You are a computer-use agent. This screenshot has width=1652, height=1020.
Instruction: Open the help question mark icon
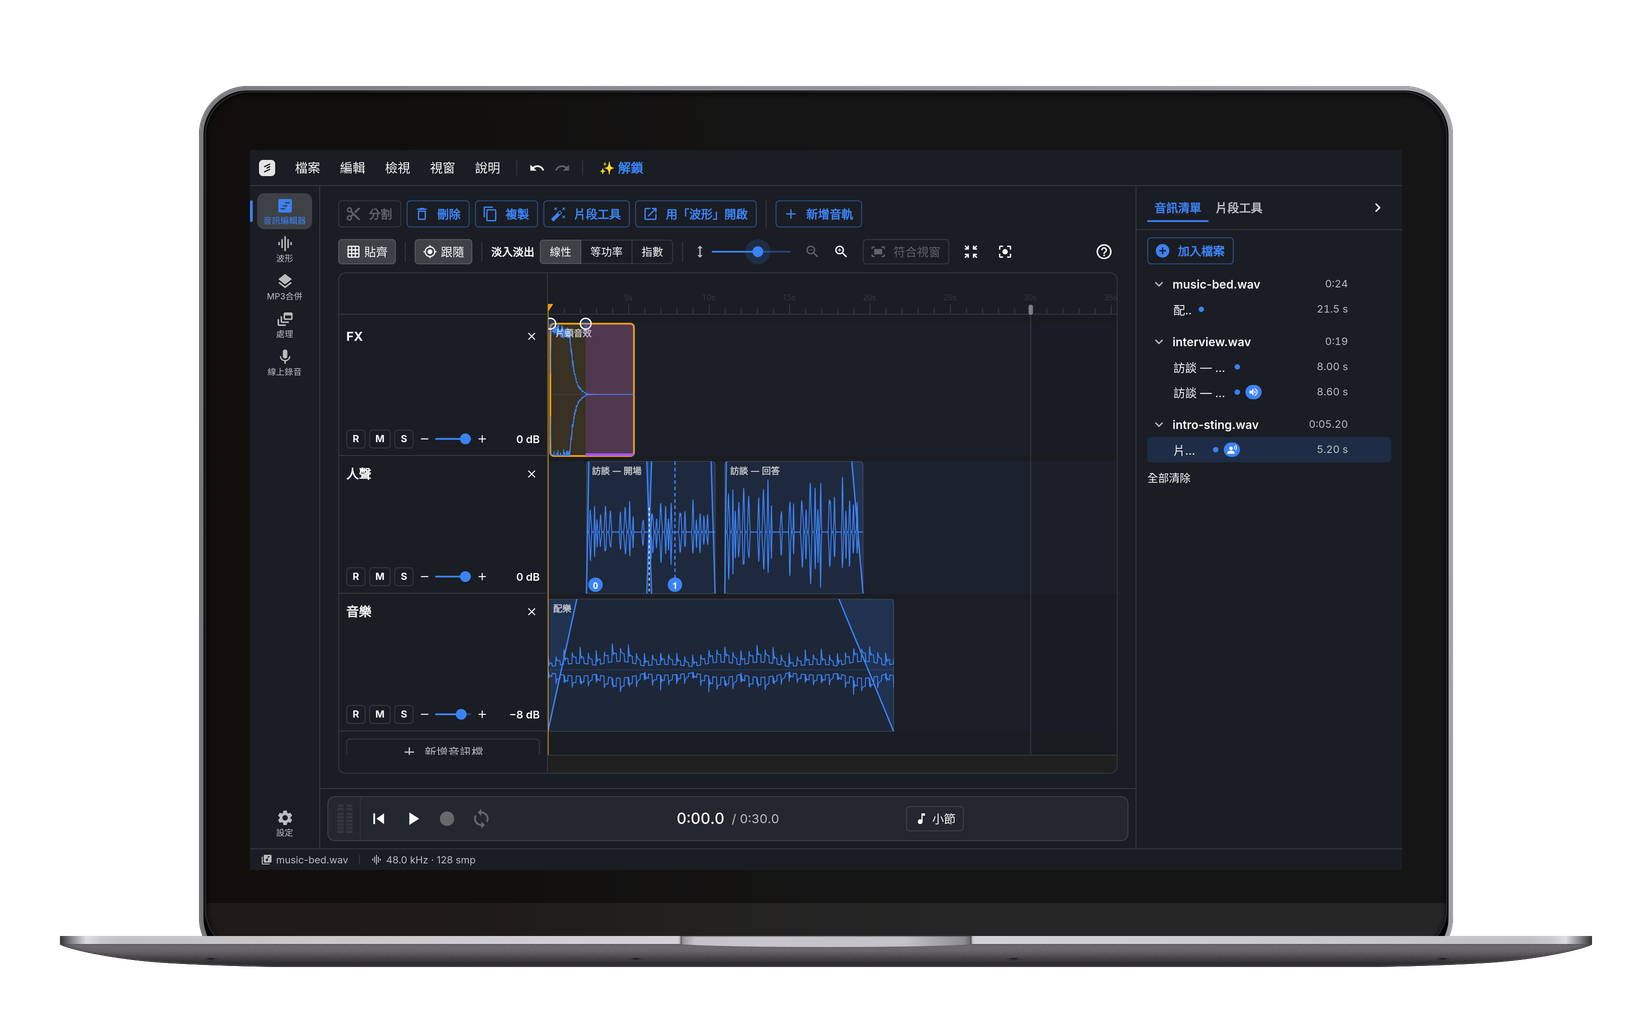click(1104, 252)
